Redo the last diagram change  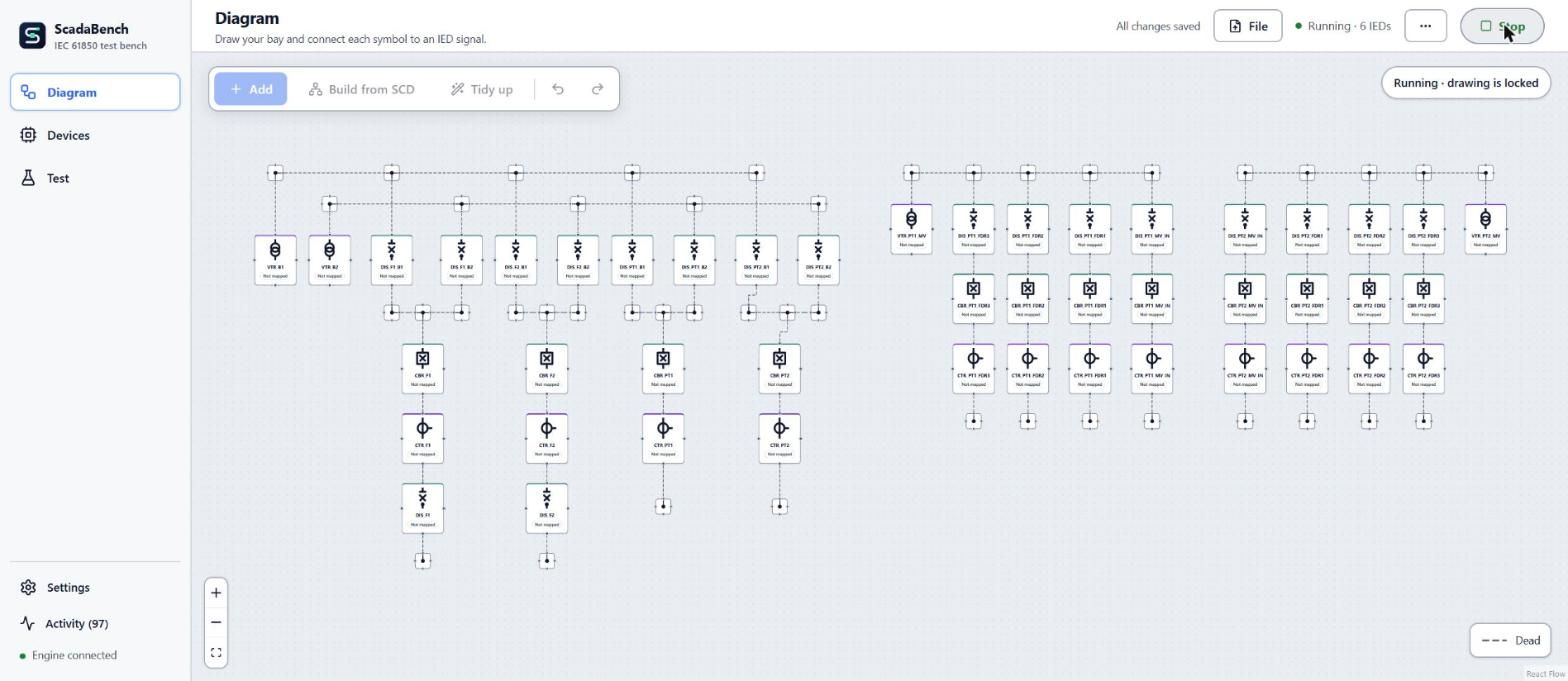(597, 89)
